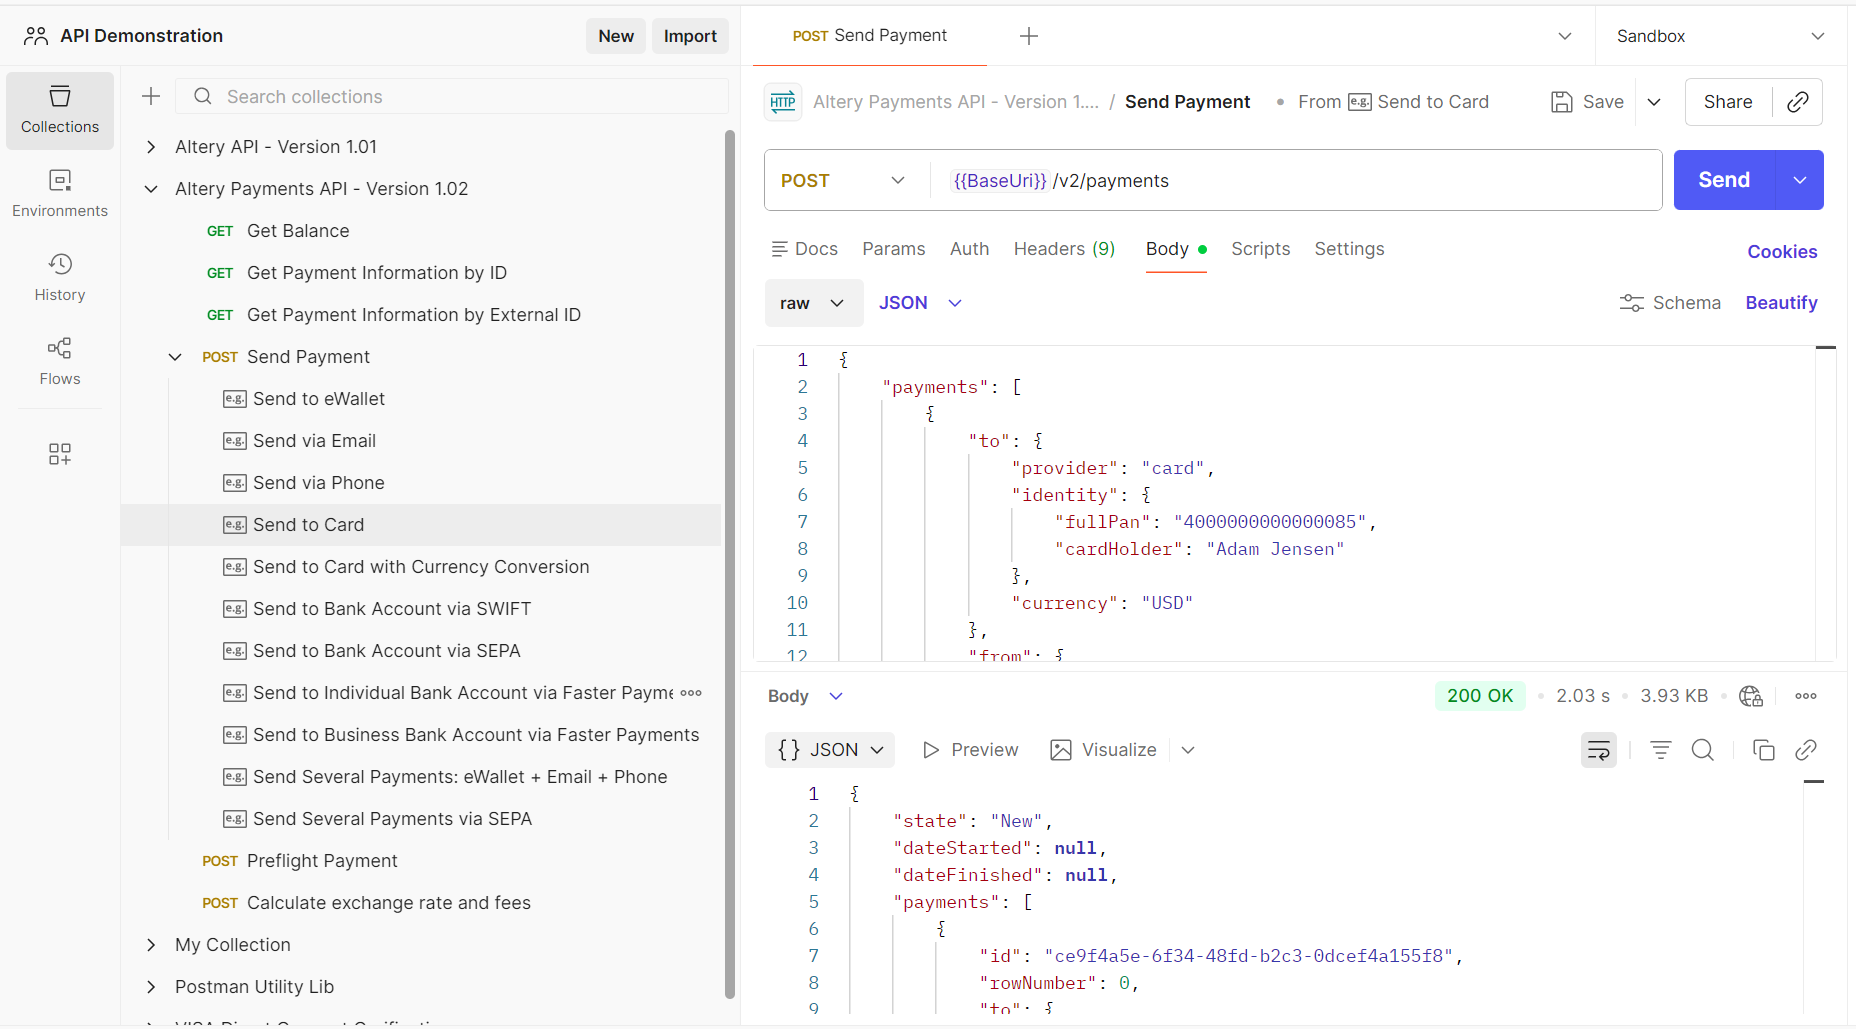Open the Save options chevron
Screen dimensions: 1856x1029
pyautogui.click(x=1654, y=102)
